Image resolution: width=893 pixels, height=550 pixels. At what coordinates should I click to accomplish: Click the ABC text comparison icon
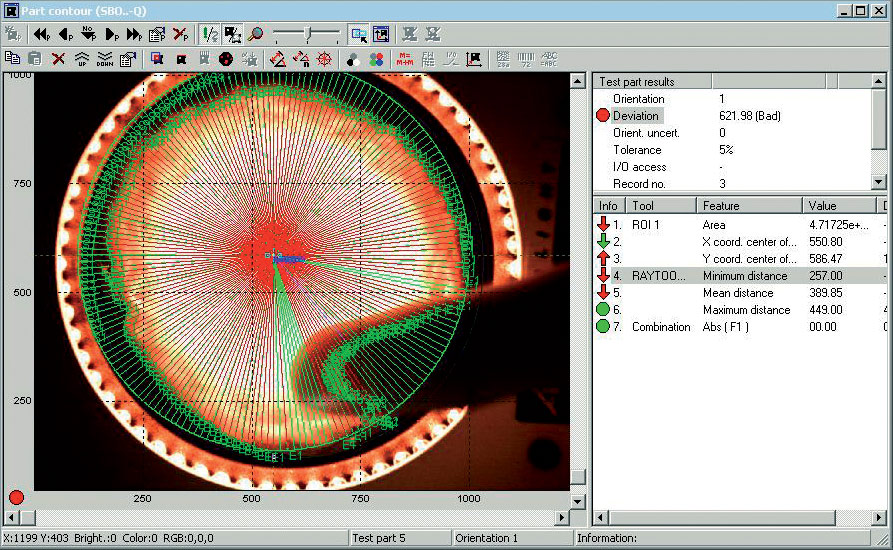(549, 59)
